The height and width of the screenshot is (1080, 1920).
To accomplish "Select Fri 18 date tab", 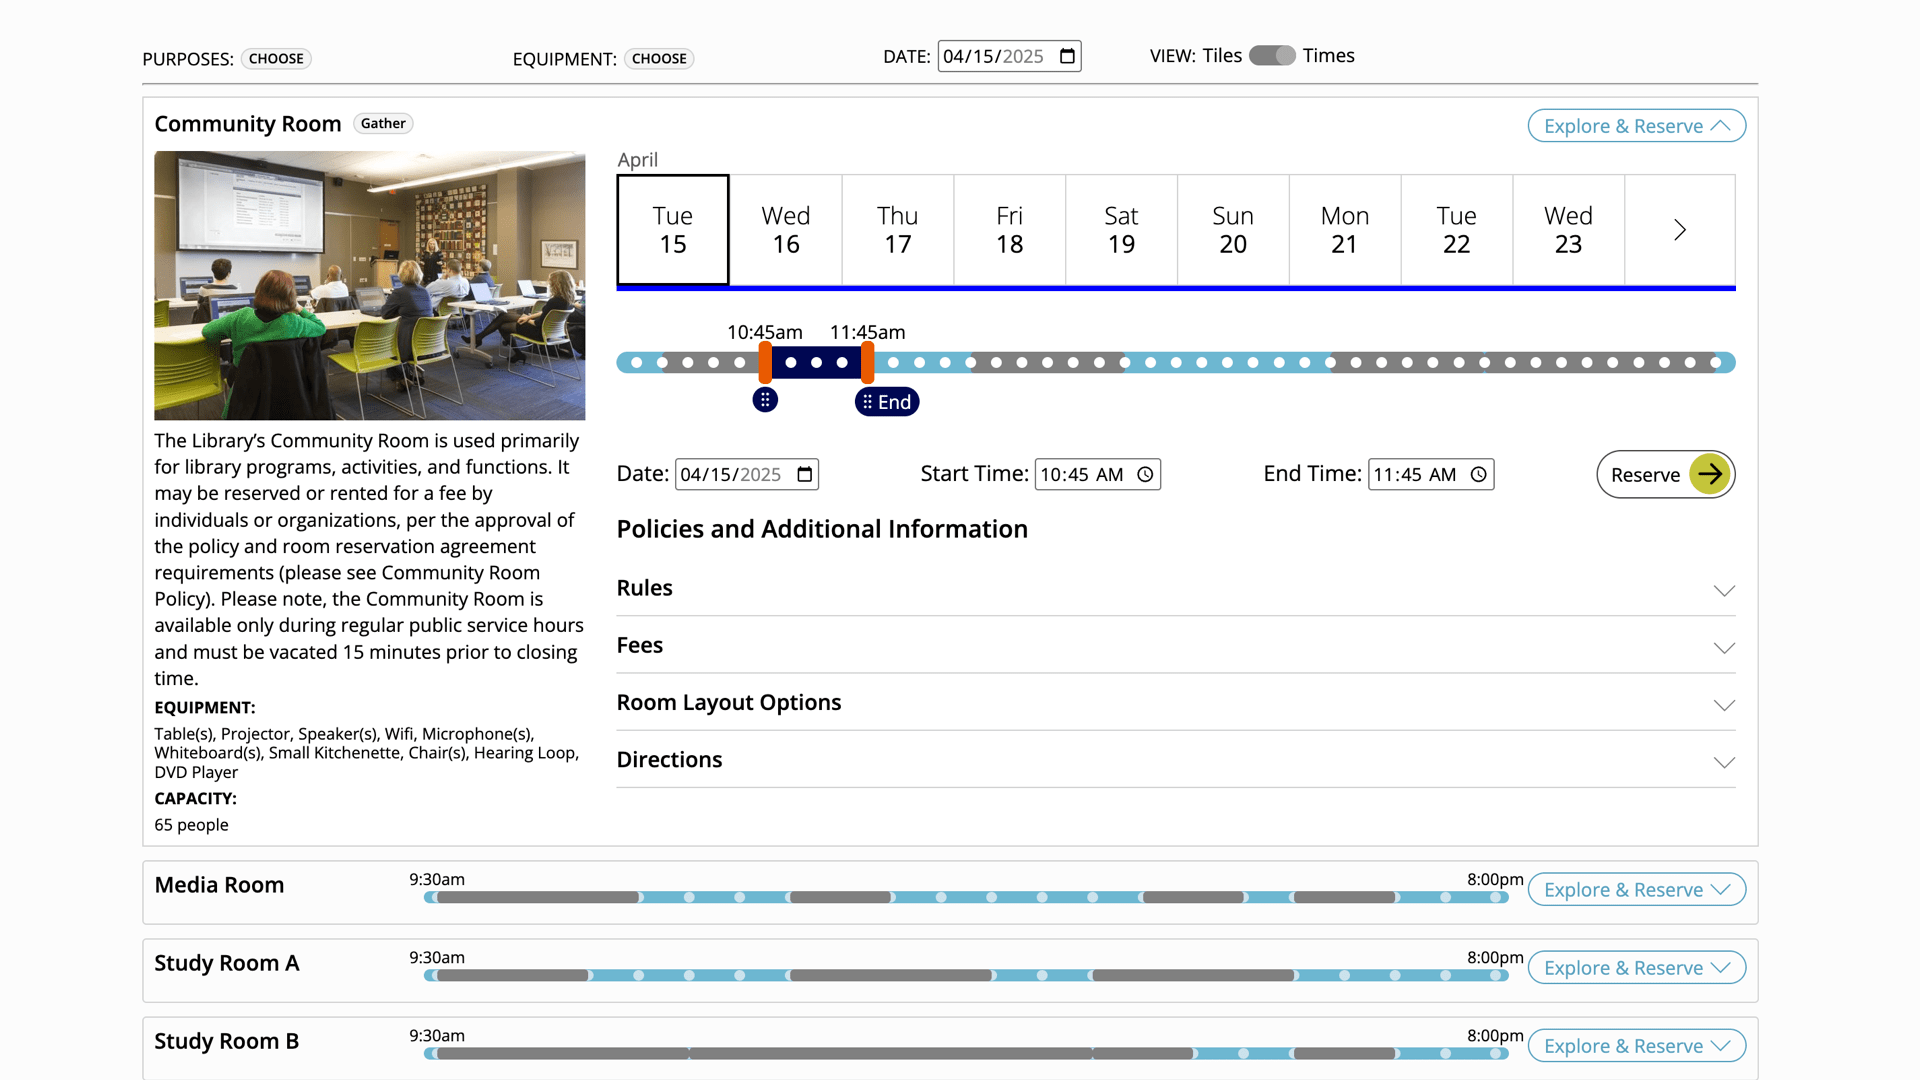I will [1009, 230].
